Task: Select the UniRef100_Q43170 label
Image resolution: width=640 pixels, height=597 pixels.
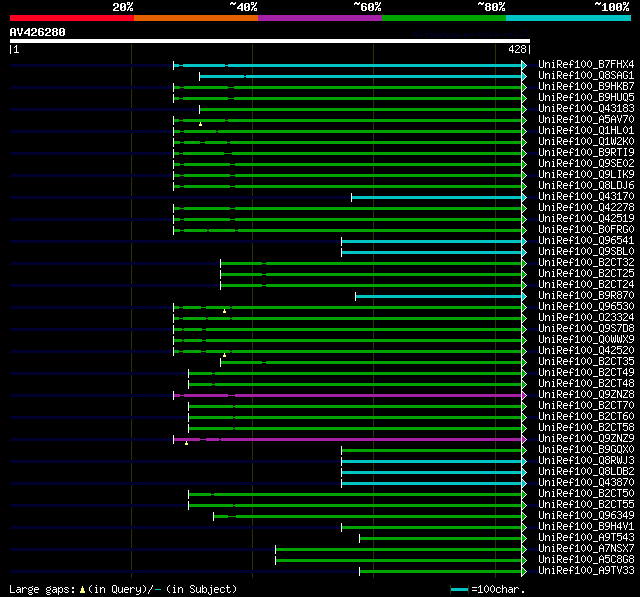Action: coord(586,197)
